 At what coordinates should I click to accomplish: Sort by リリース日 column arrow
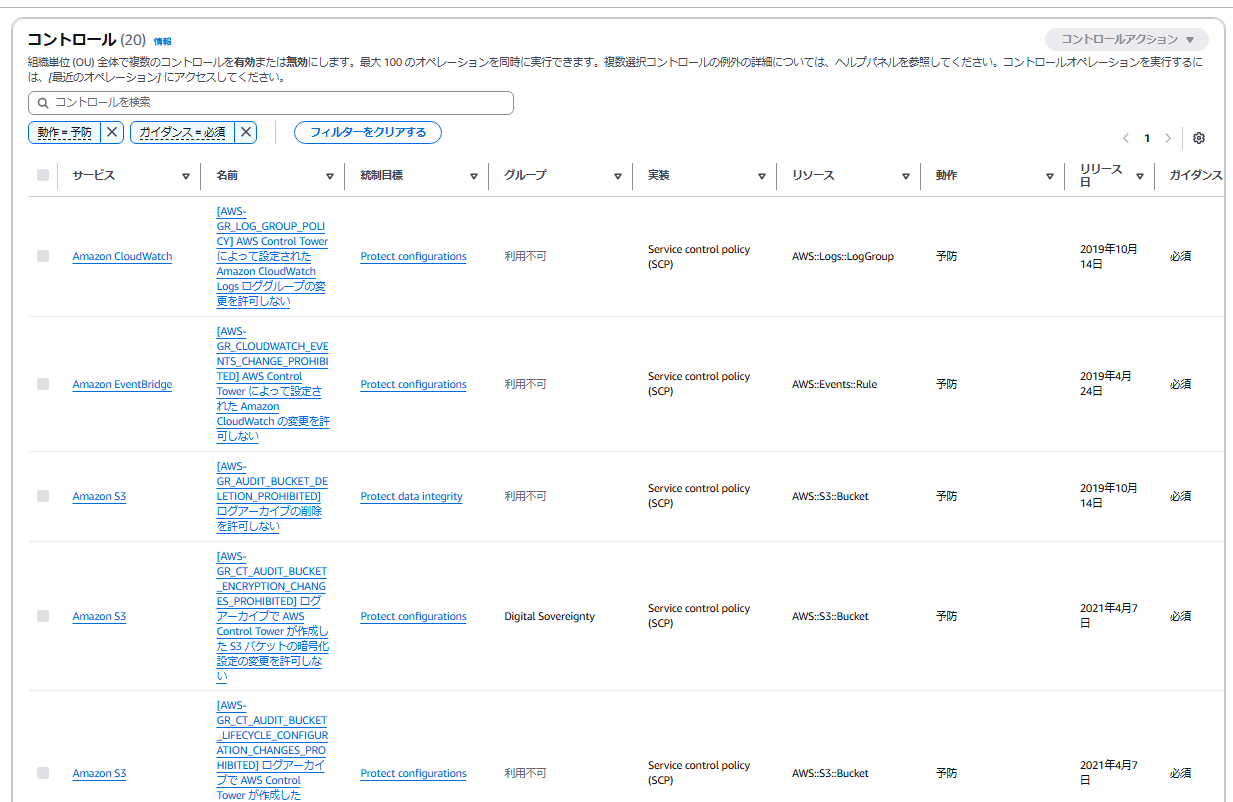1140,176
